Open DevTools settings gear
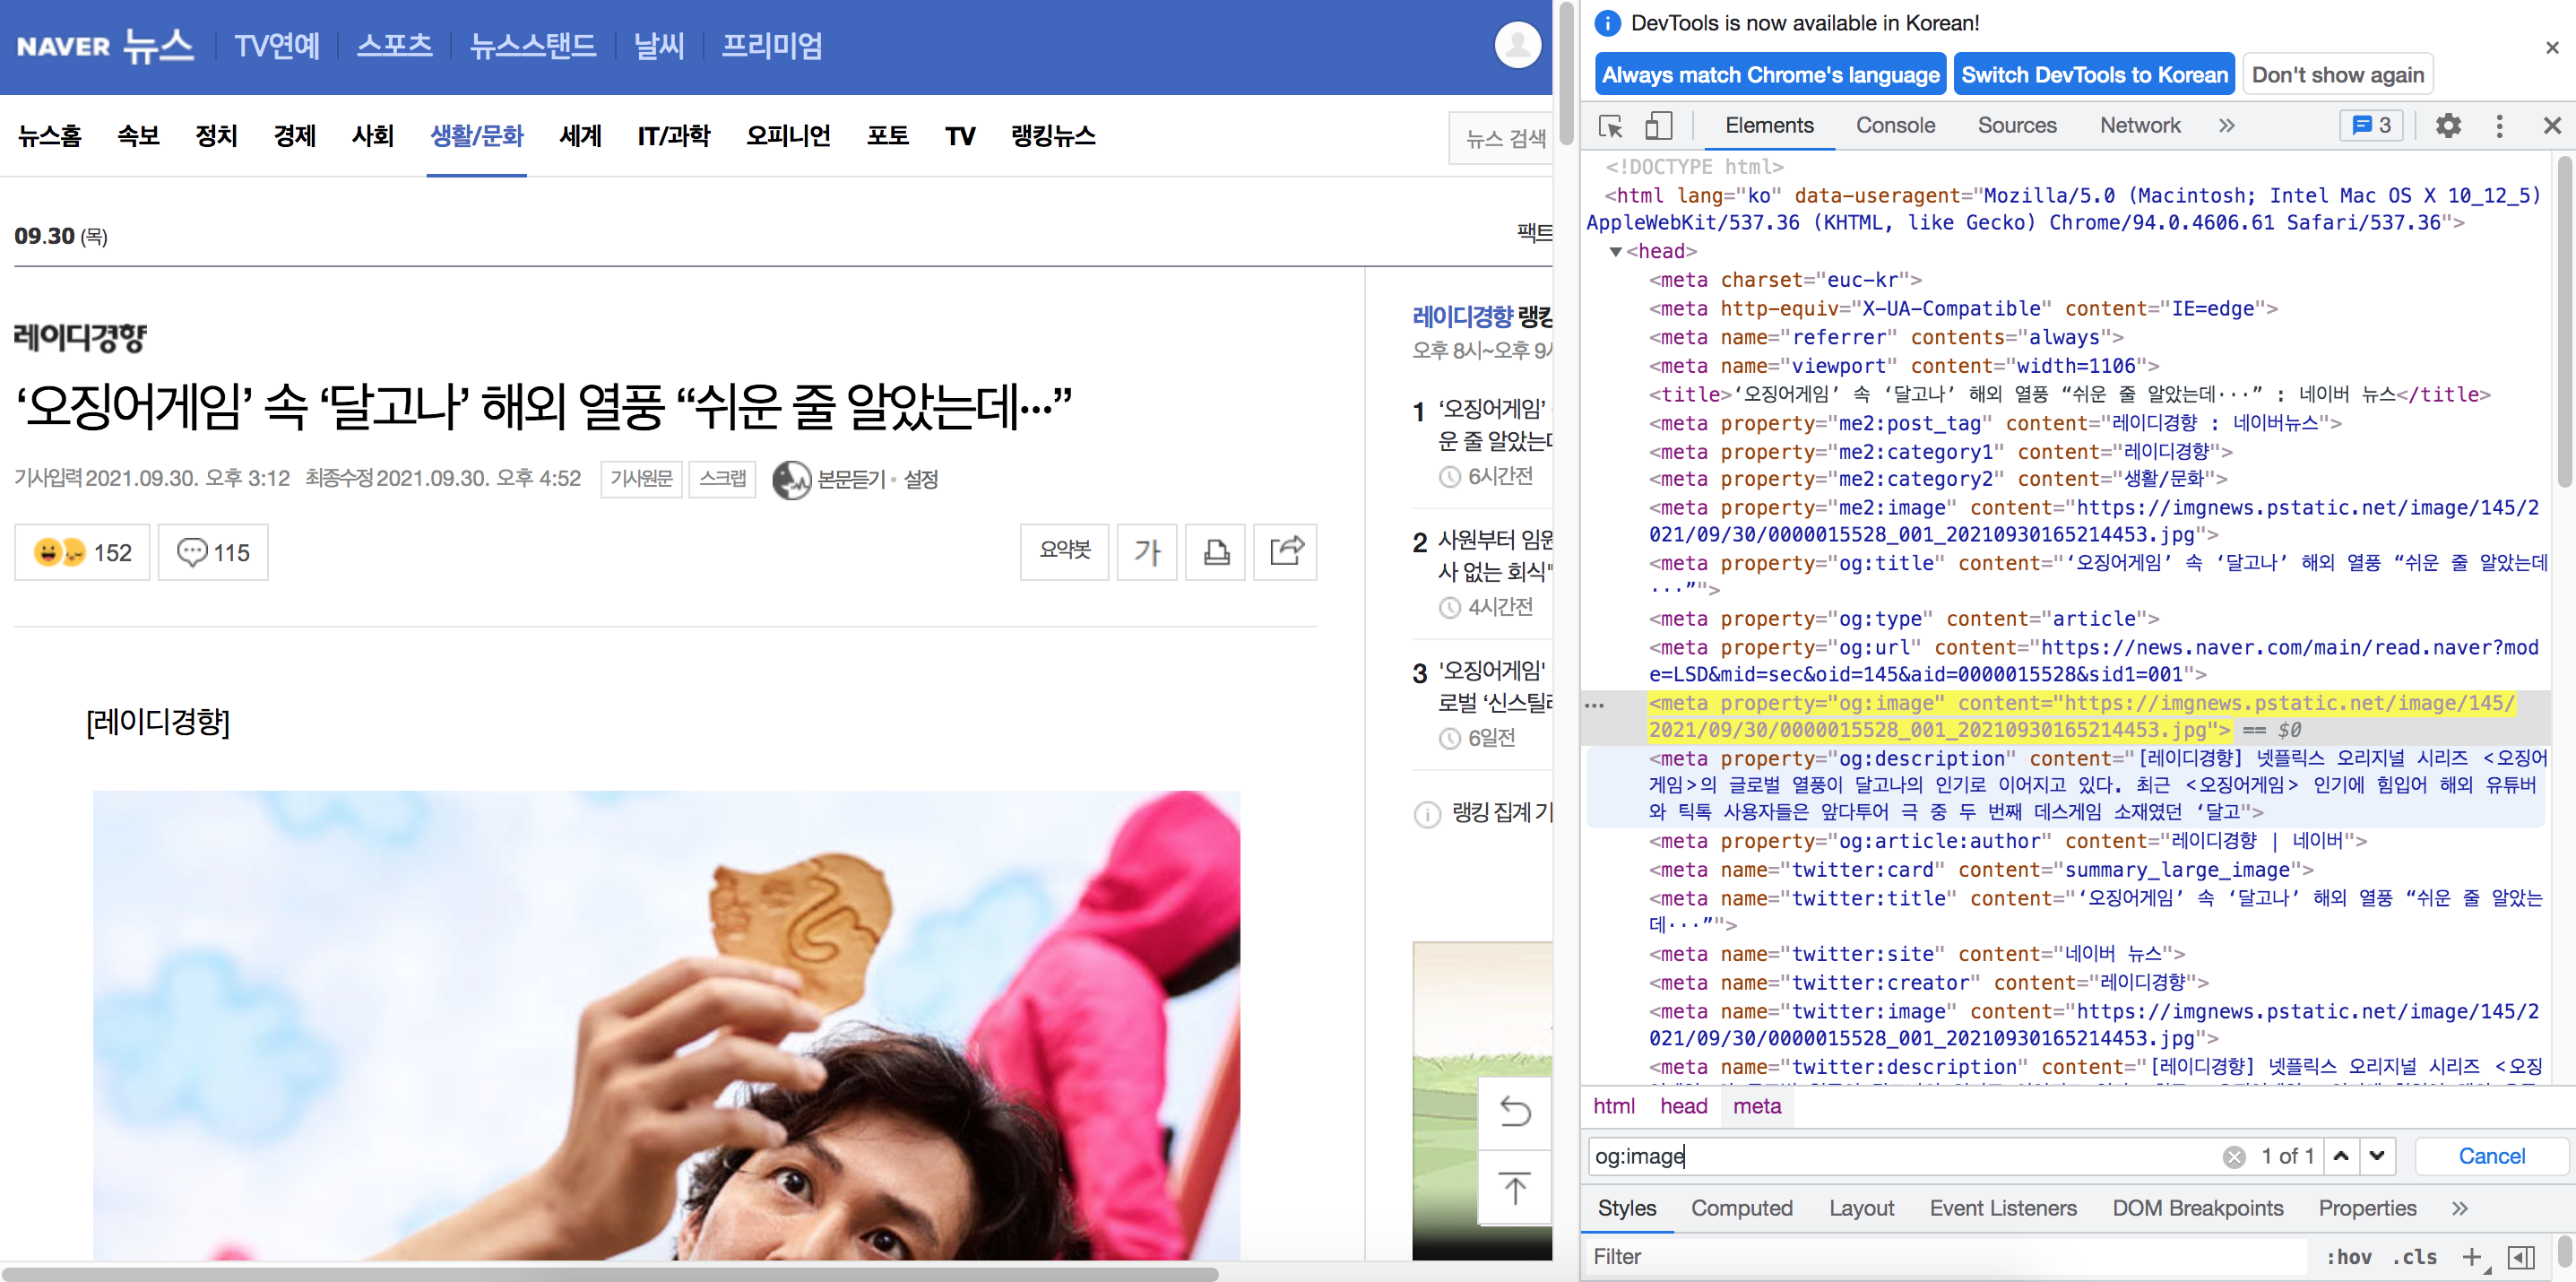 [x=2448, y=126]
